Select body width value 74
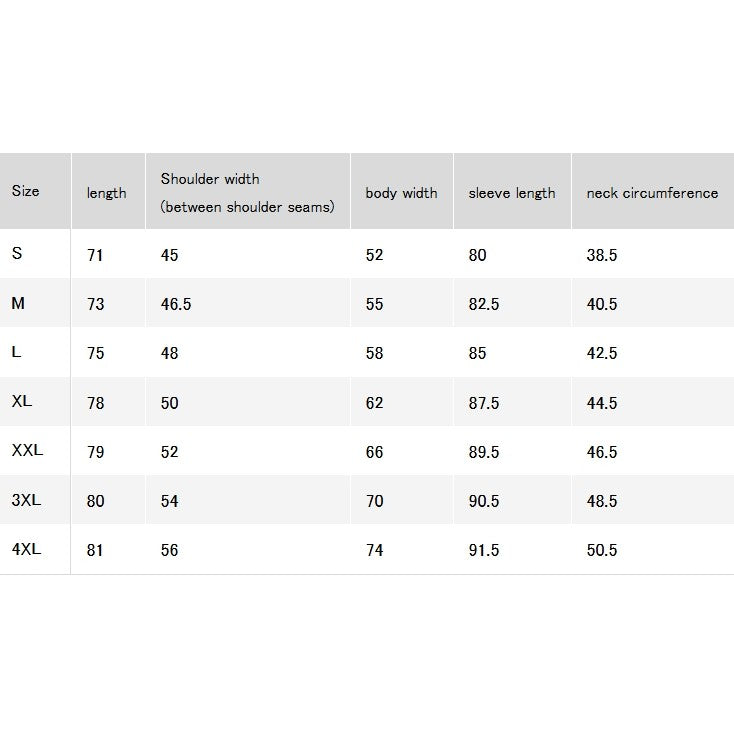Image resolution: width=734 pixels, height=734 pixels. click(374, 550)
